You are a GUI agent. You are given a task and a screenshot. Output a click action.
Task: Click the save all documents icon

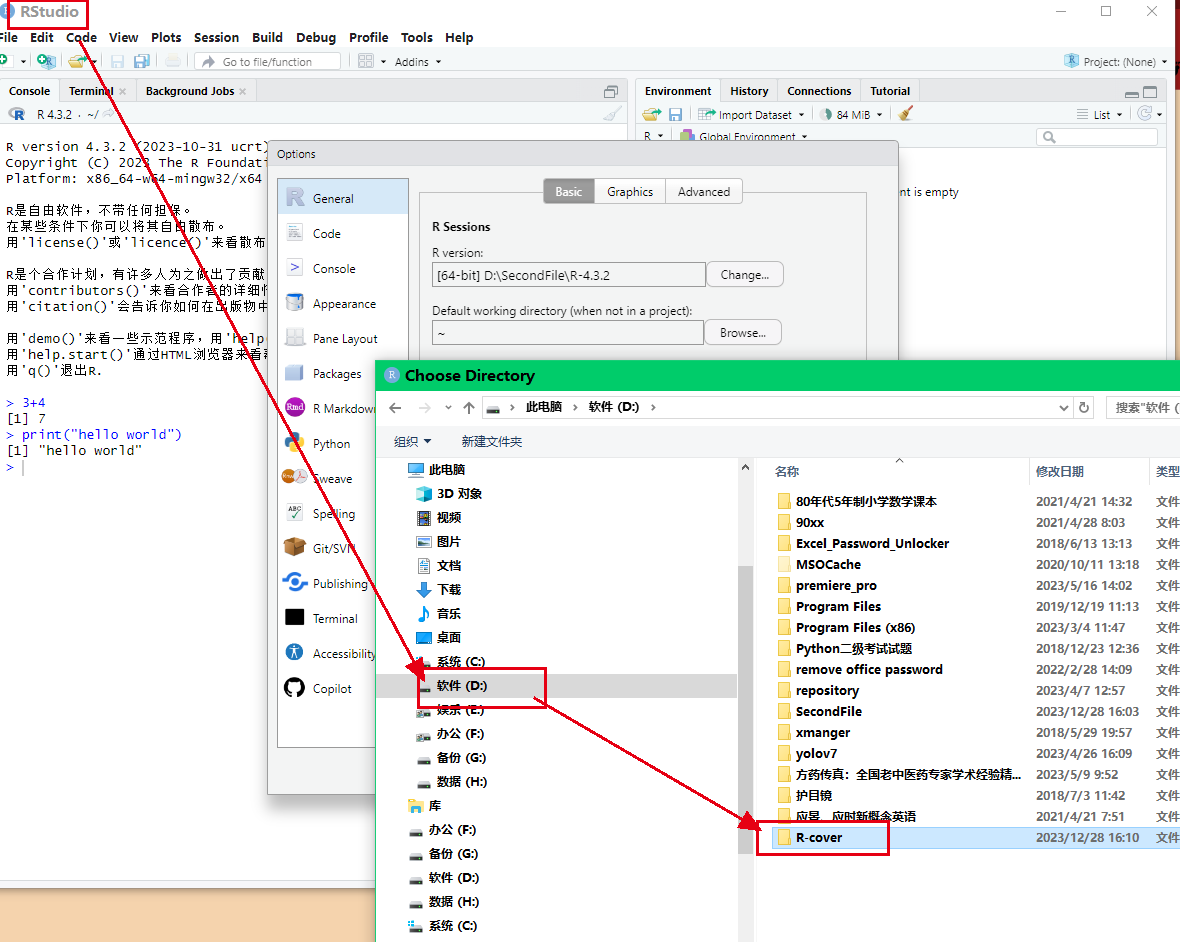pyautogui.click(x=141, y=61)
